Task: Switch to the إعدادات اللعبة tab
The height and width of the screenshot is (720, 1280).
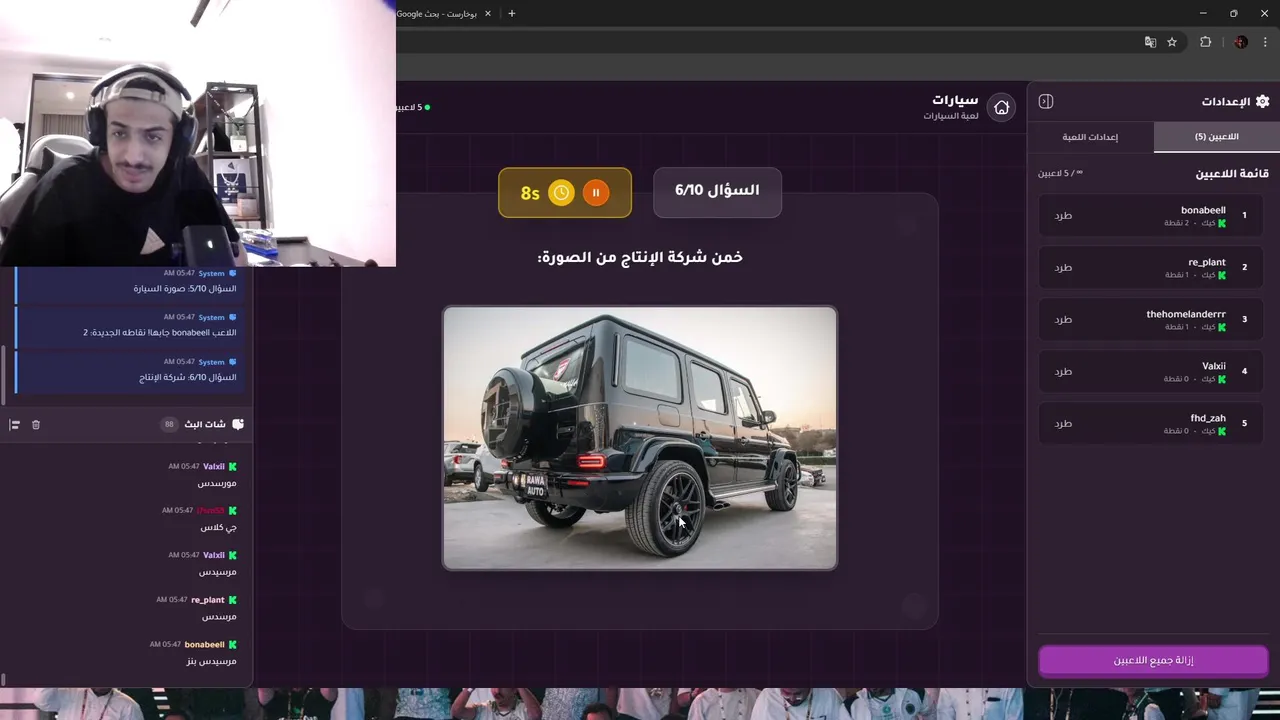Action: [1090, 137]
